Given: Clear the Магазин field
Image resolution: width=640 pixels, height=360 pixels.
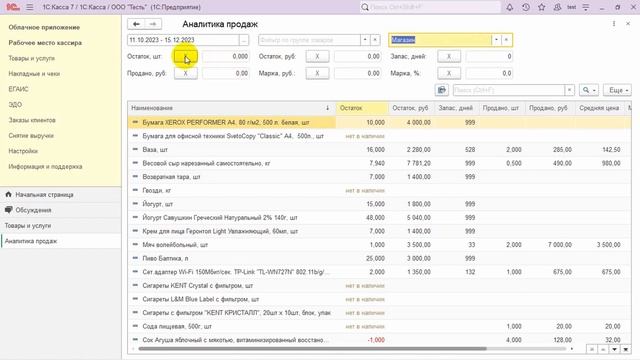Looking at the screenshot, I should click(506, 40).
